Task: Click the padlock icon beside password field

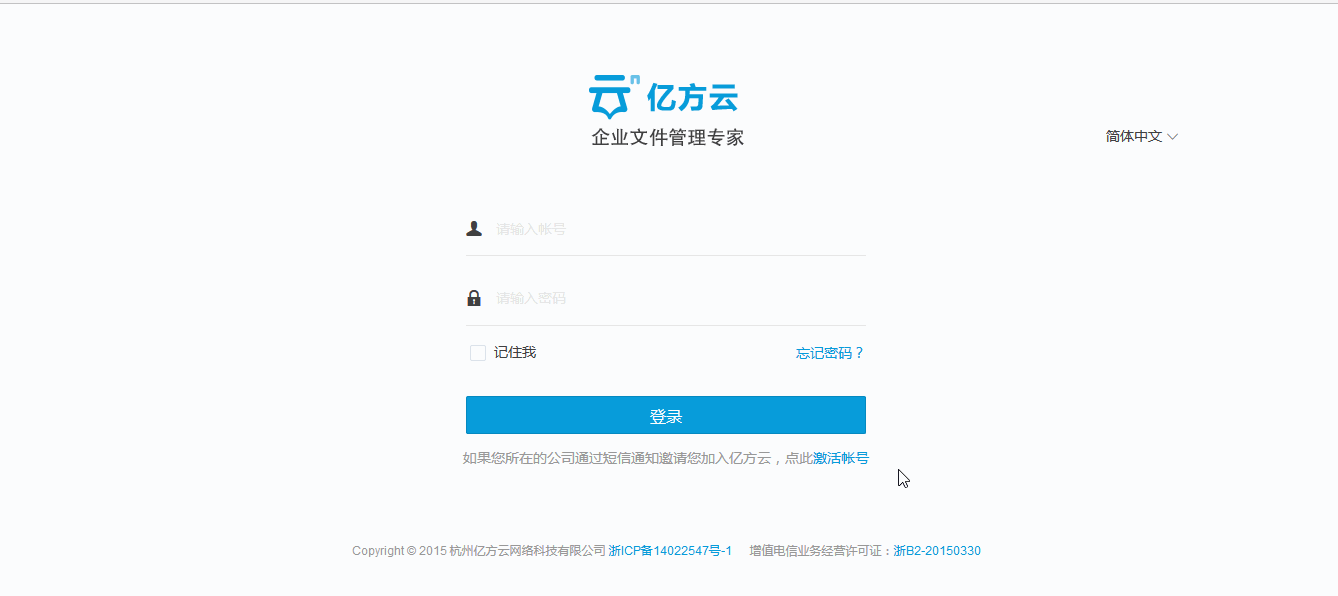Action: point(474,298)
